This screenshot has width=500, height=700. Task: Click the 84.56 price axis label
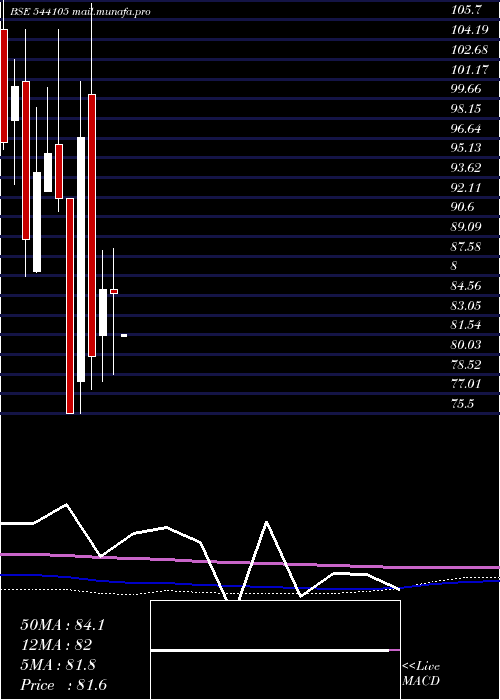coord(466,286)
